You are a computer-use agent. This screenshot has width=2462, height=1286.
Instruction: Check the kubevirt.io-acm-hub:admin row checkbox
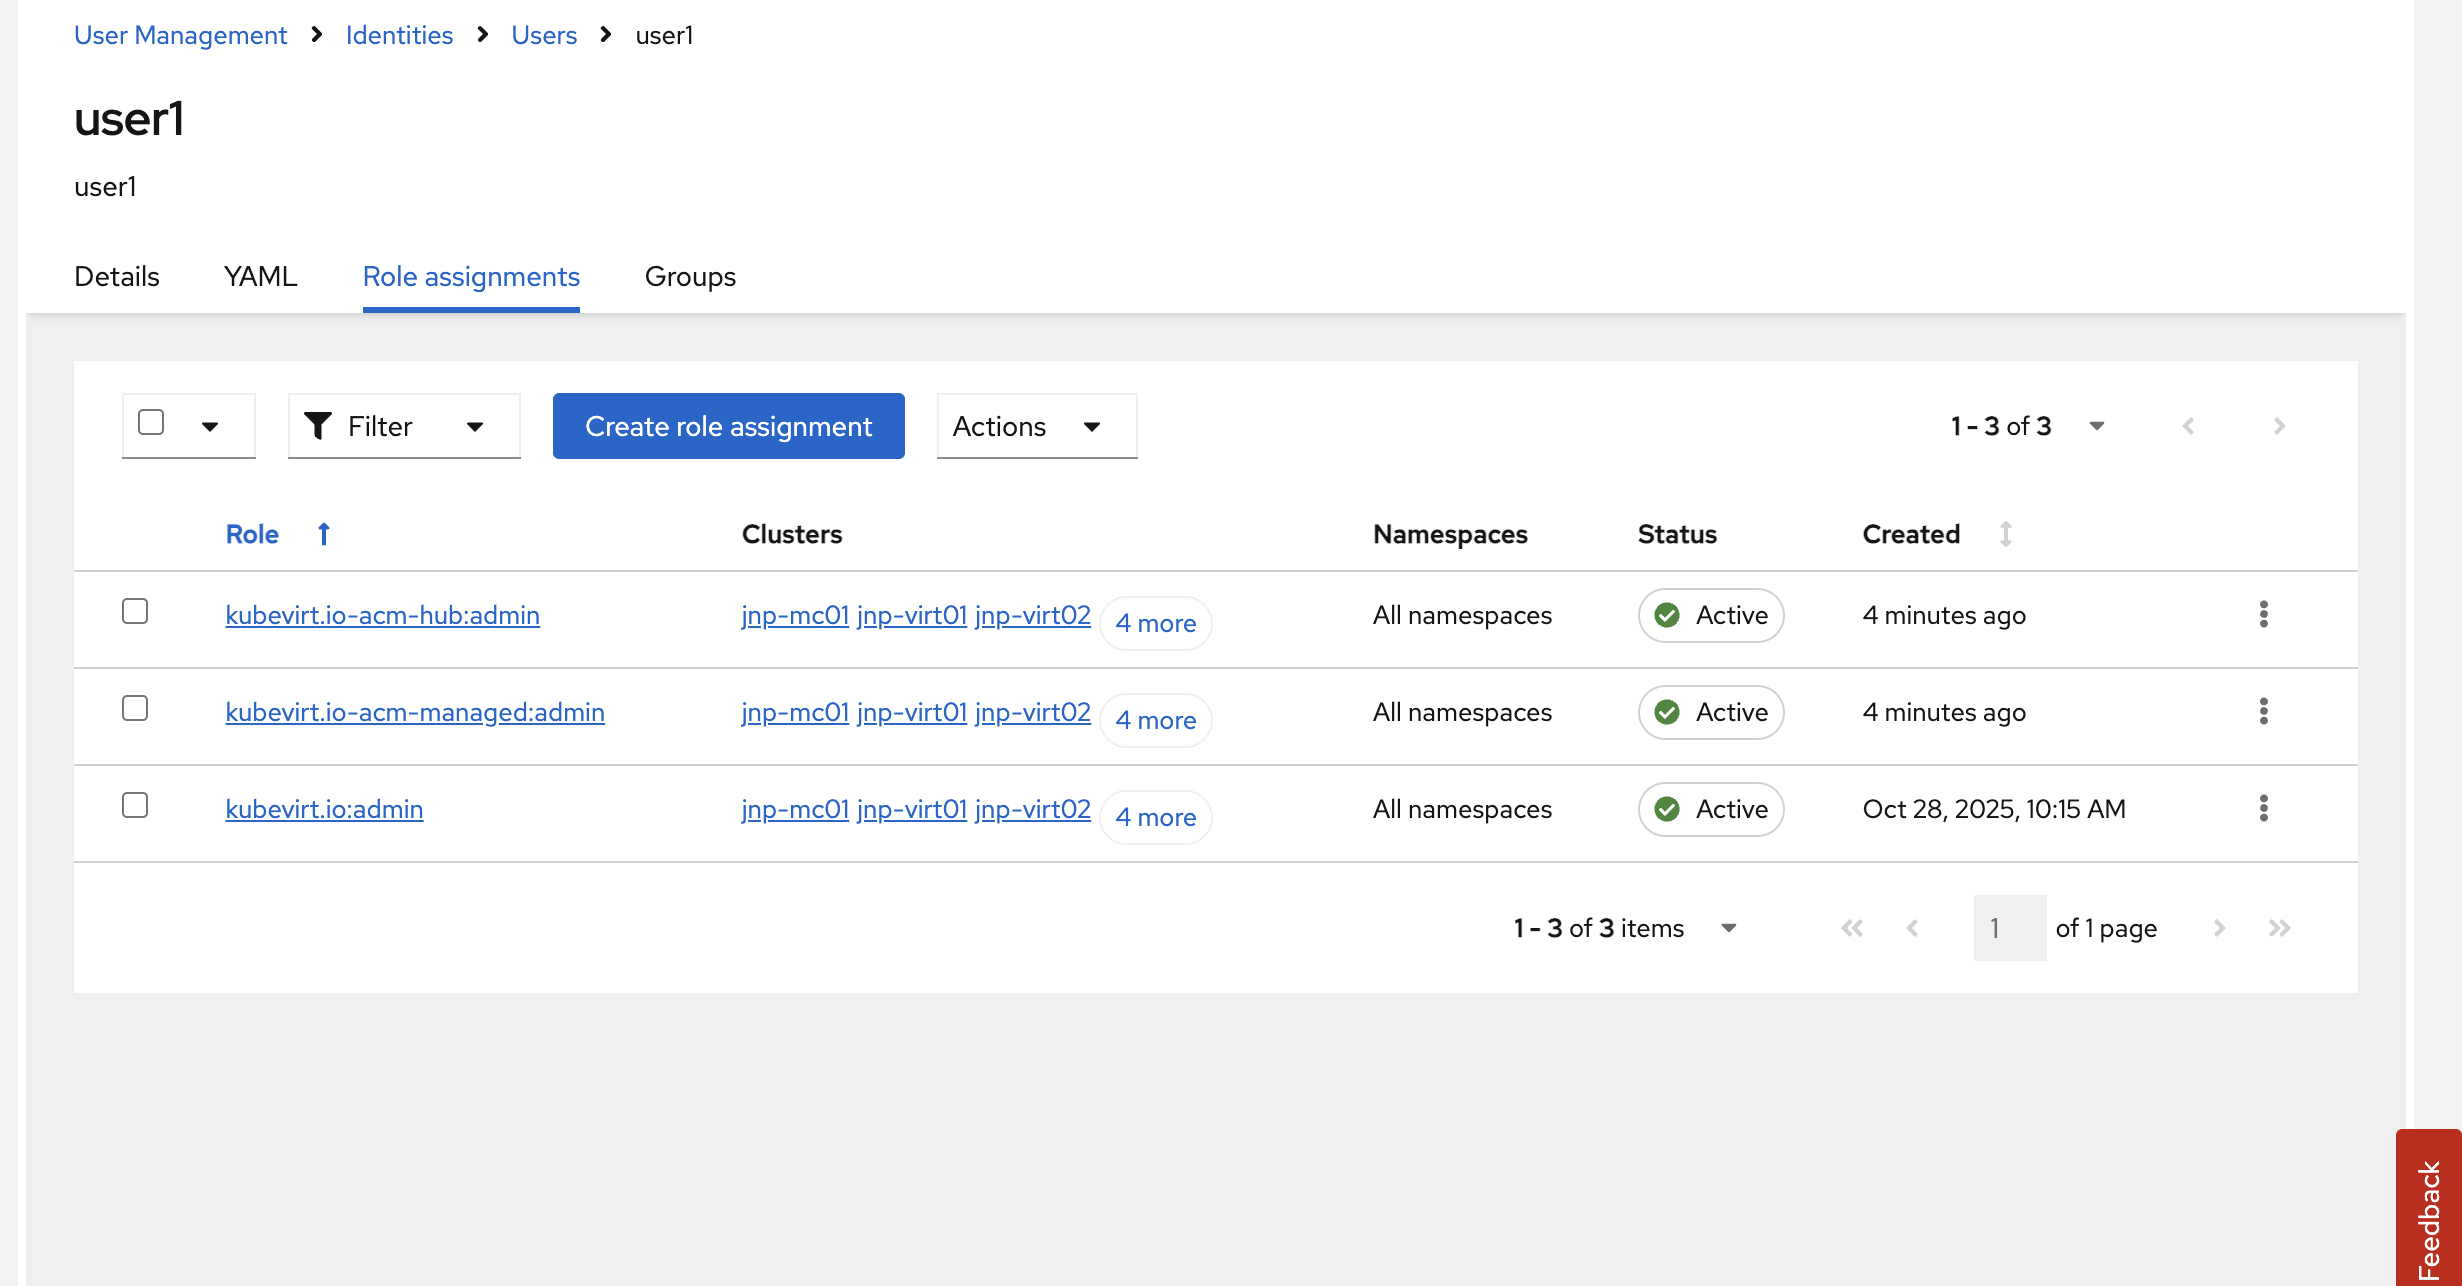tap(135, 611)
